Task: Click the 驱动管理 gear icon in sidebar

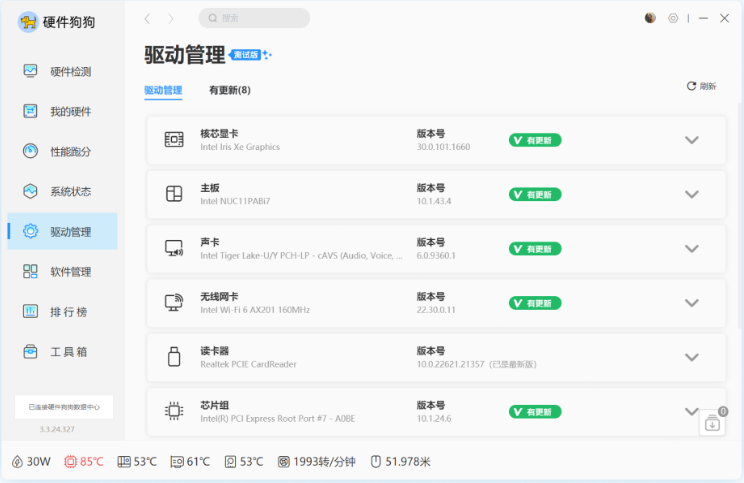Action: (x=30, y=231)
